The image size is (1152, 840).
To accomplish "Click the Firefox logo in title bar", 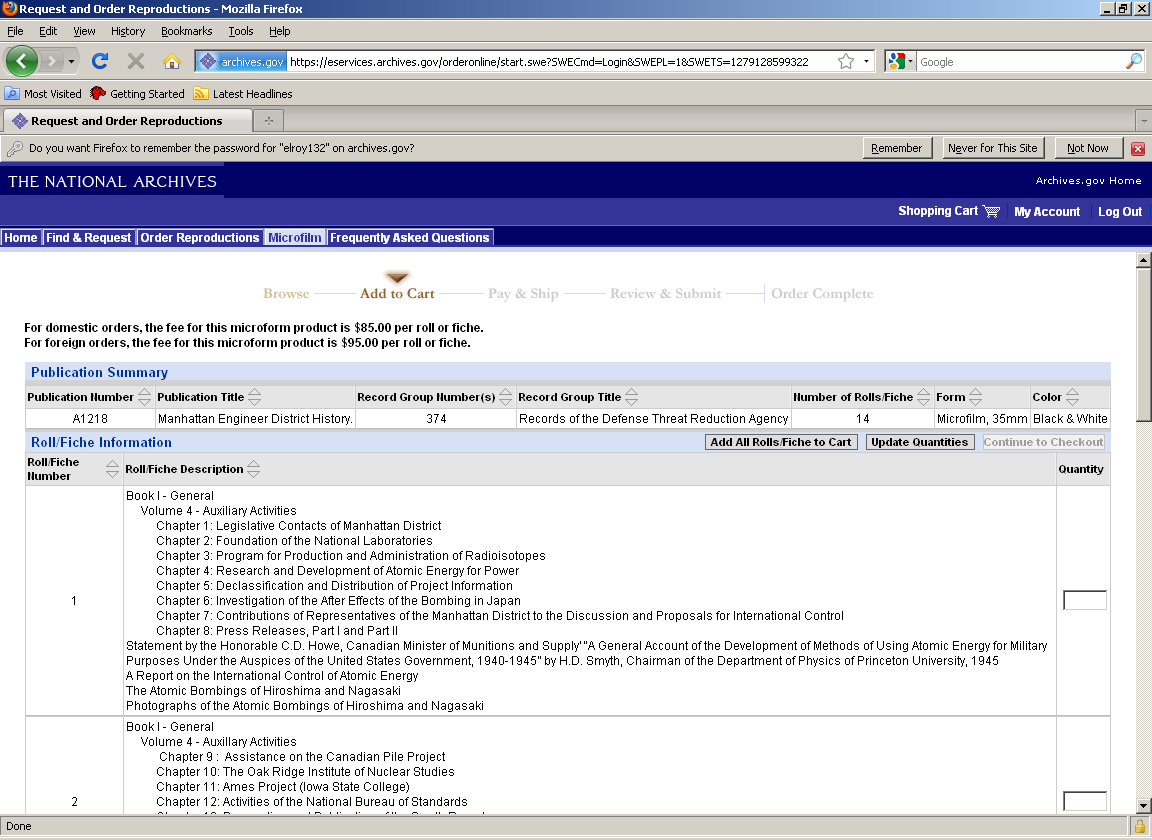I will [x=9, y=9].
